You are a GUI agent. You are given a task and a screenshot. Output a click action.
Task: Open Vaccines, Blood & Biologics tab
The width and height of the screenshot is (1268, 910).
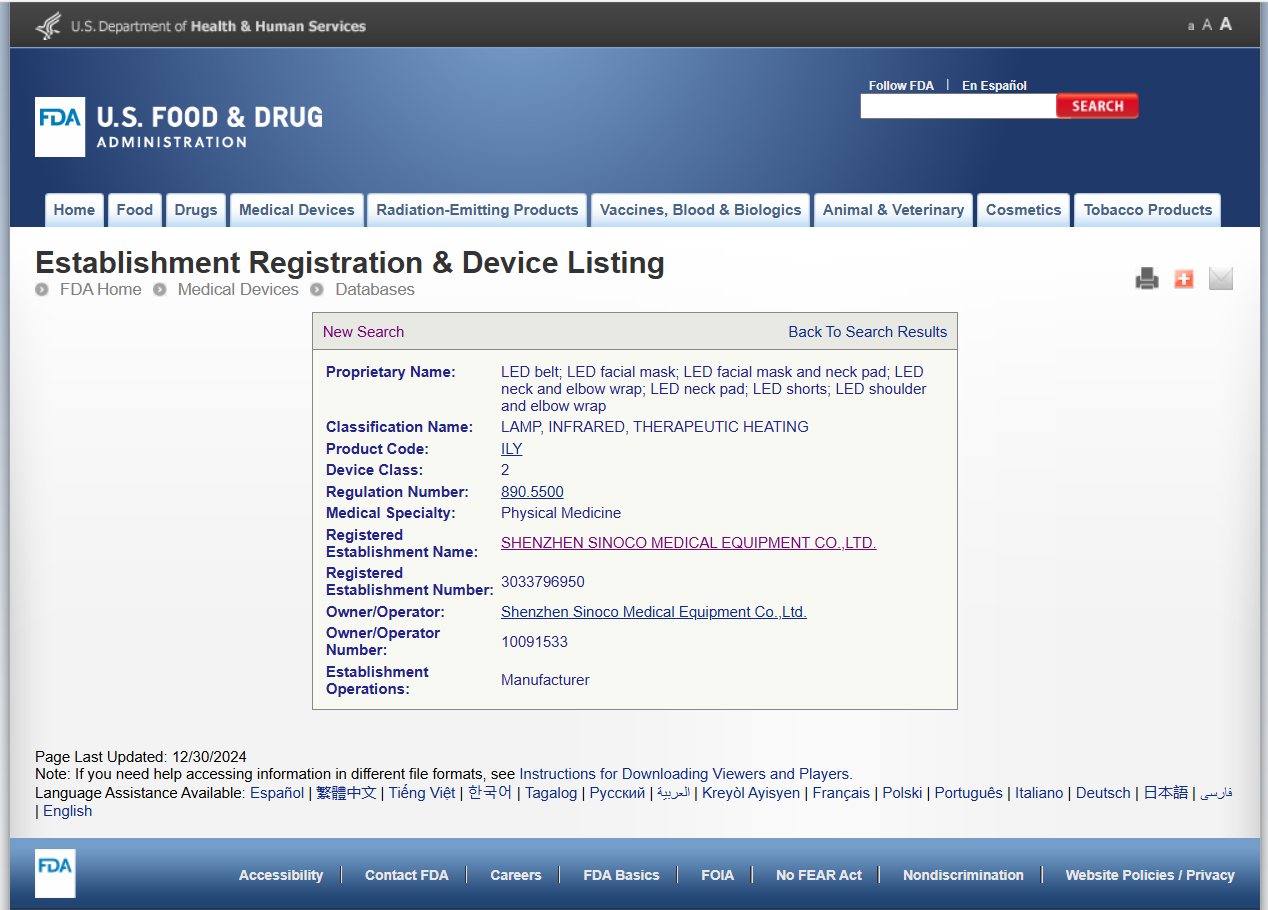(700, 210)
